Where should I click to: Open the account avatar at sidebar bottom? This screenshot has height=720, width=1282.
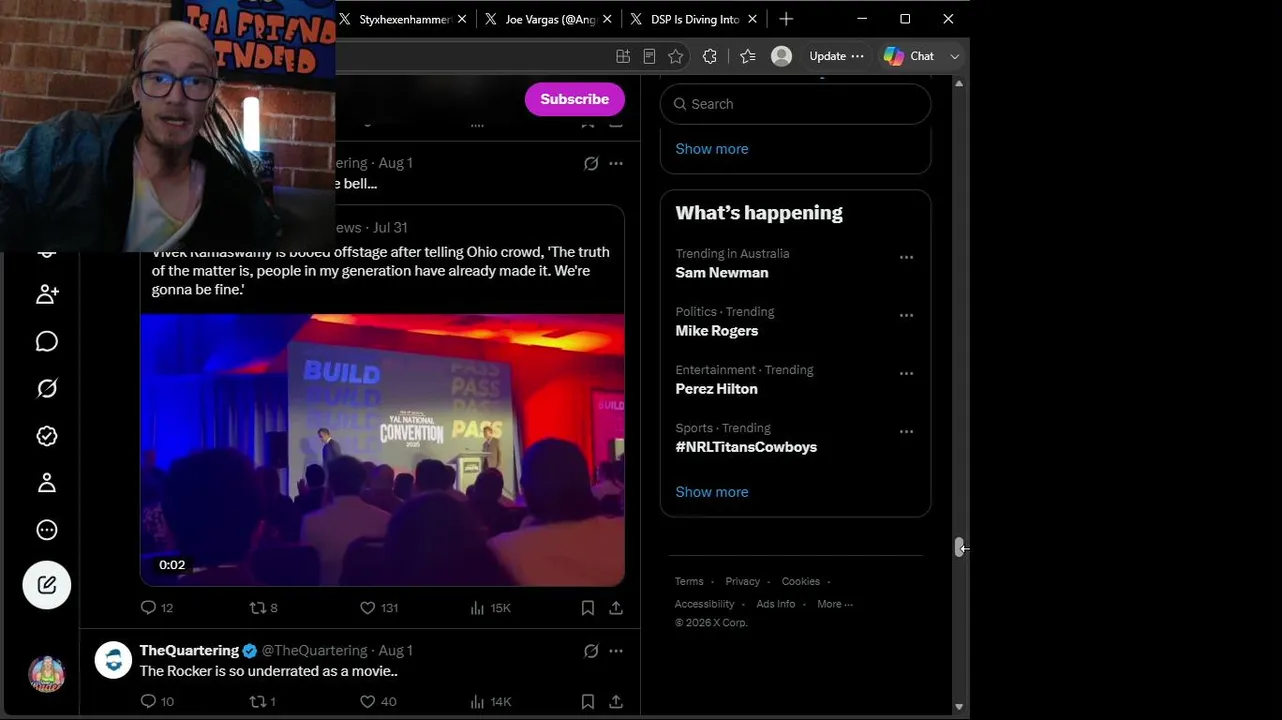[x=47, y=674]
